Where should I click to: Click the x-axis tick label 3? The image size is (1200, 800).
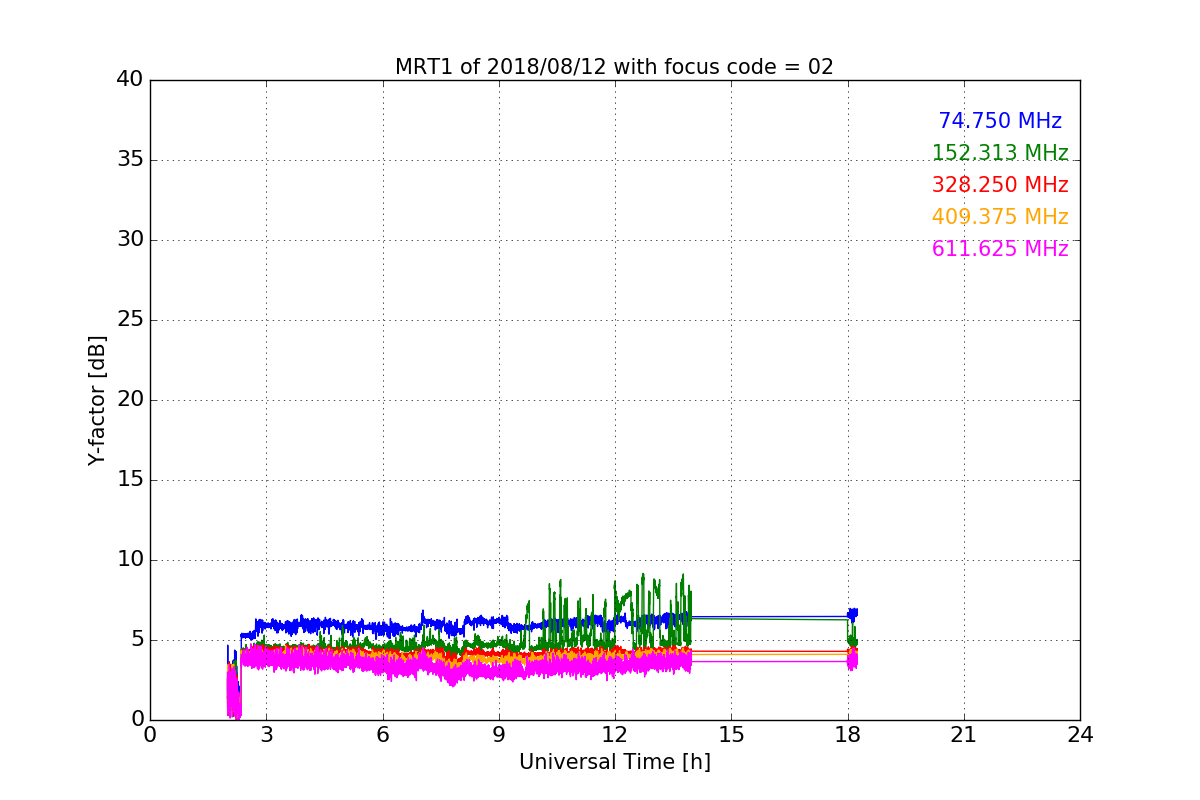pyautogui.click(x=266, y=734)
